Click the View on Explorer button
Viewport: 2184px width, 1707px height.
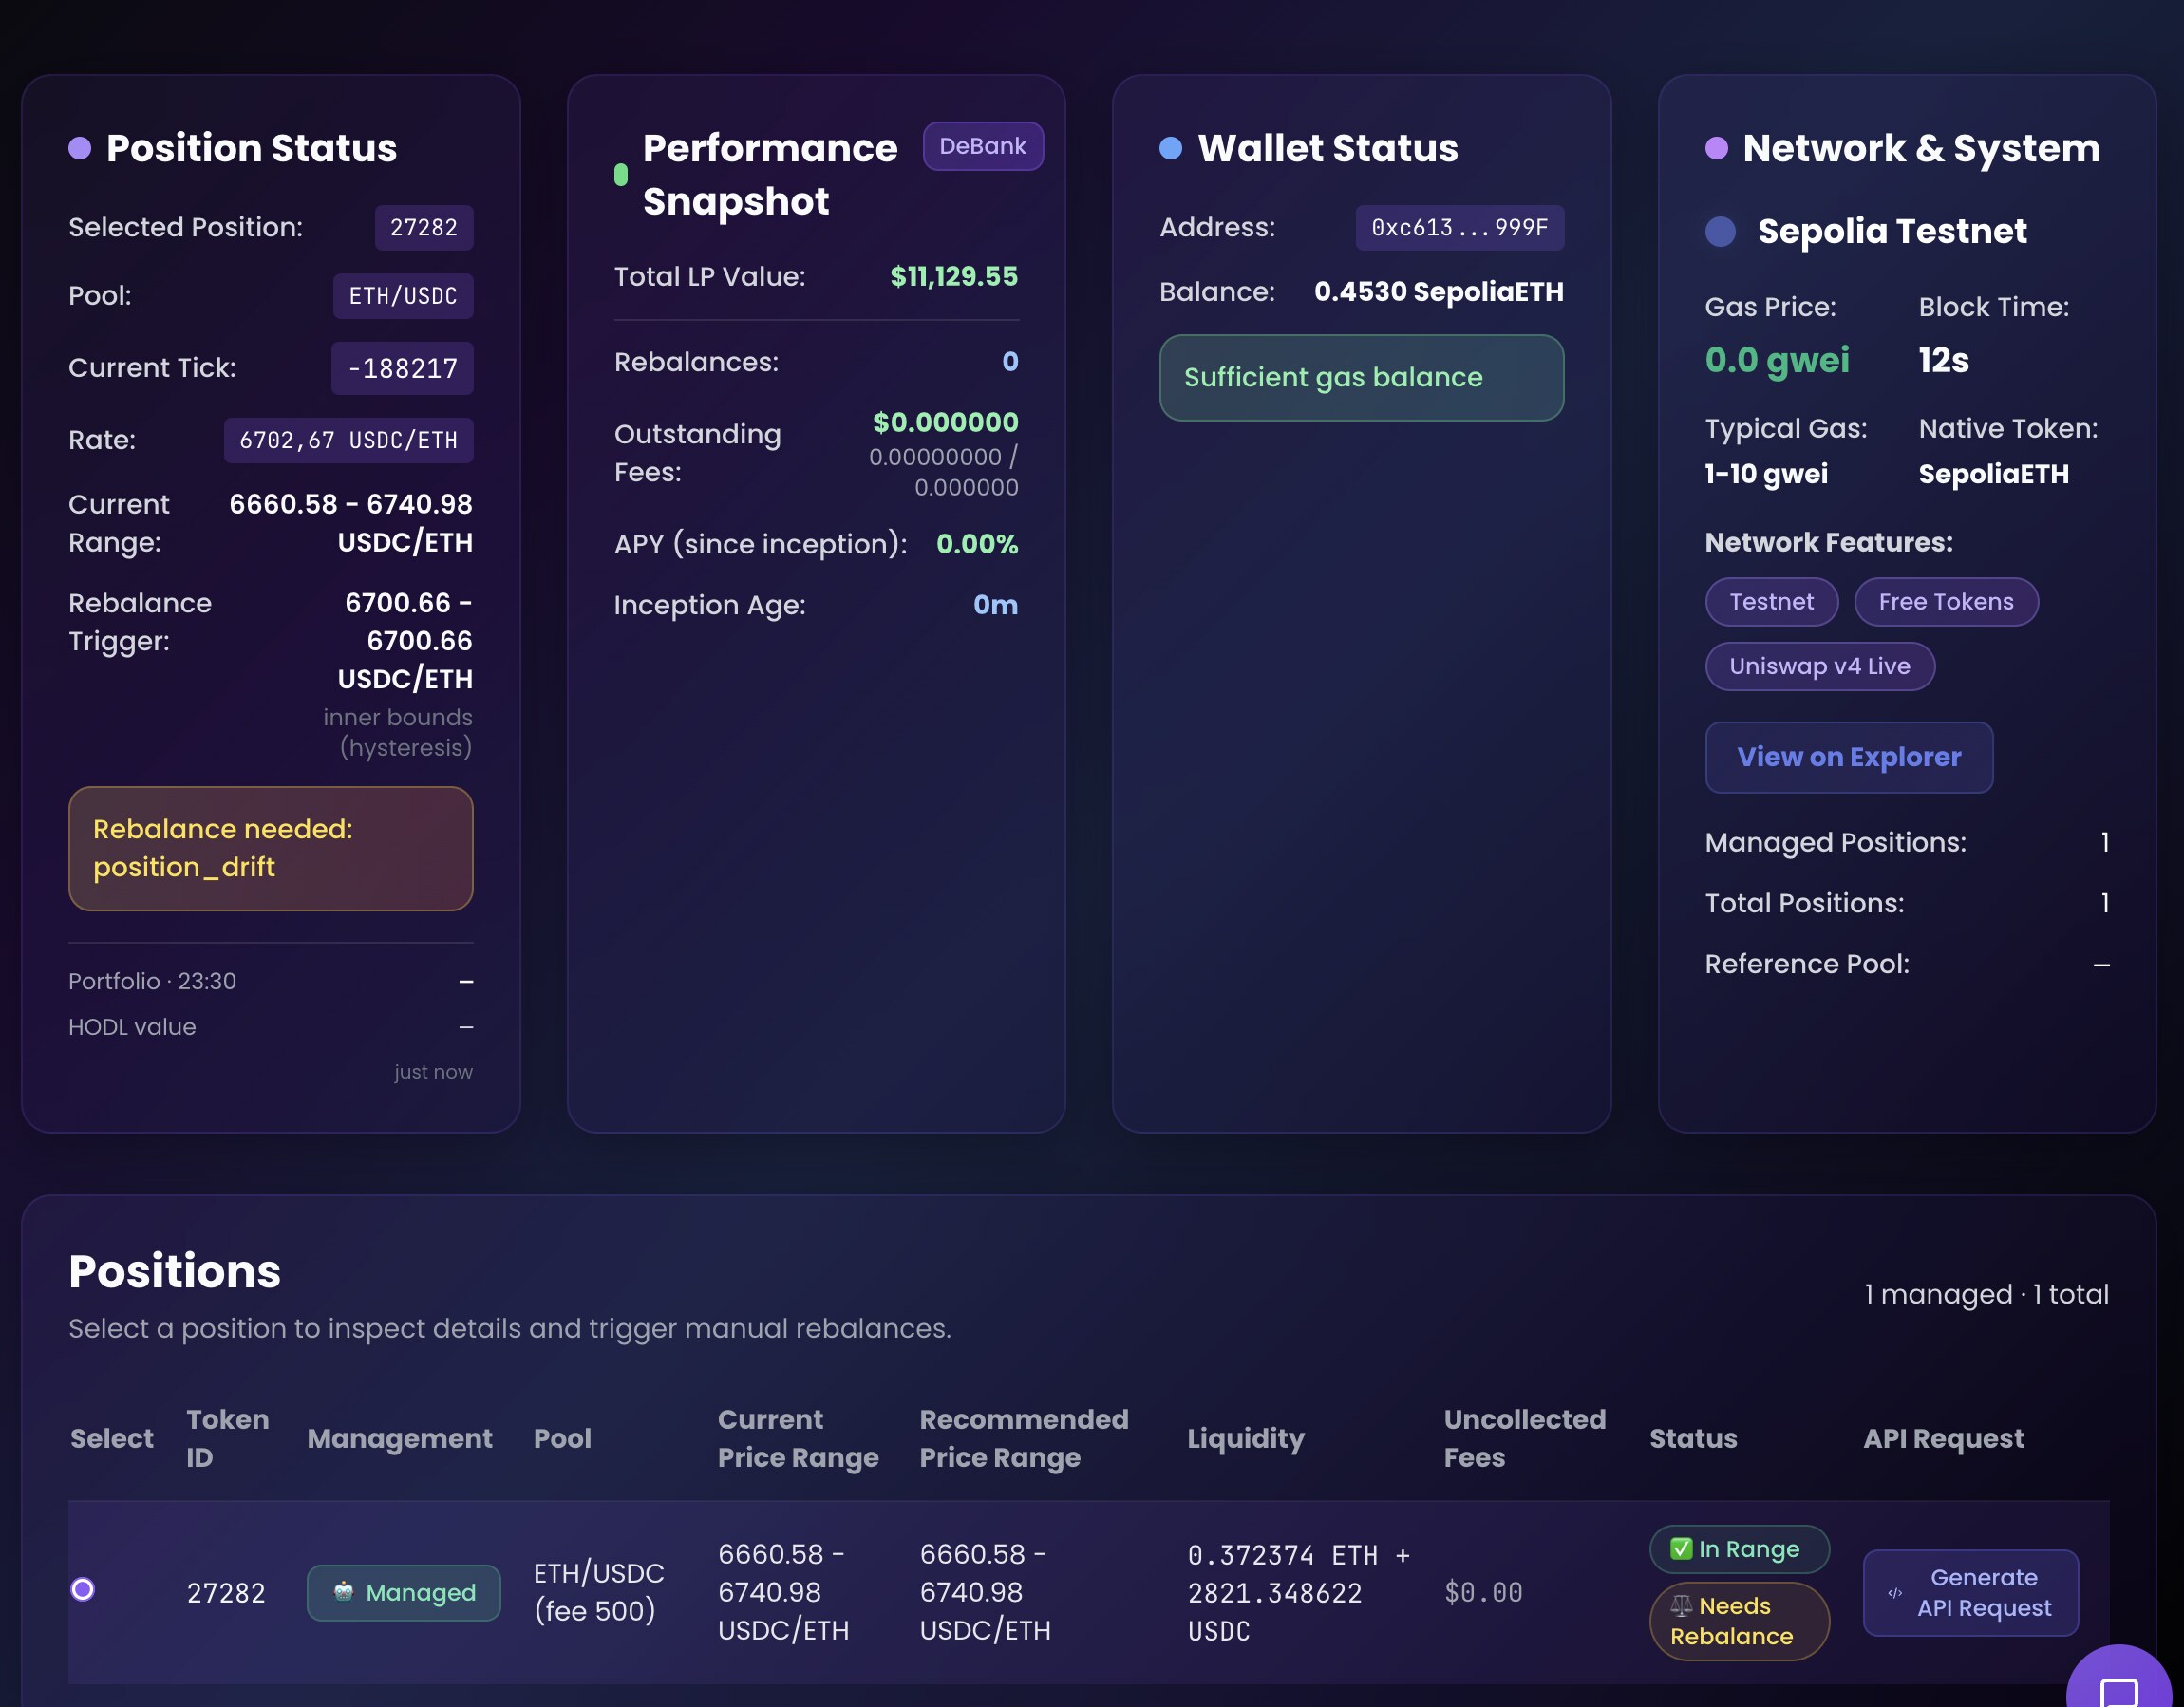tap(1848, 757)
